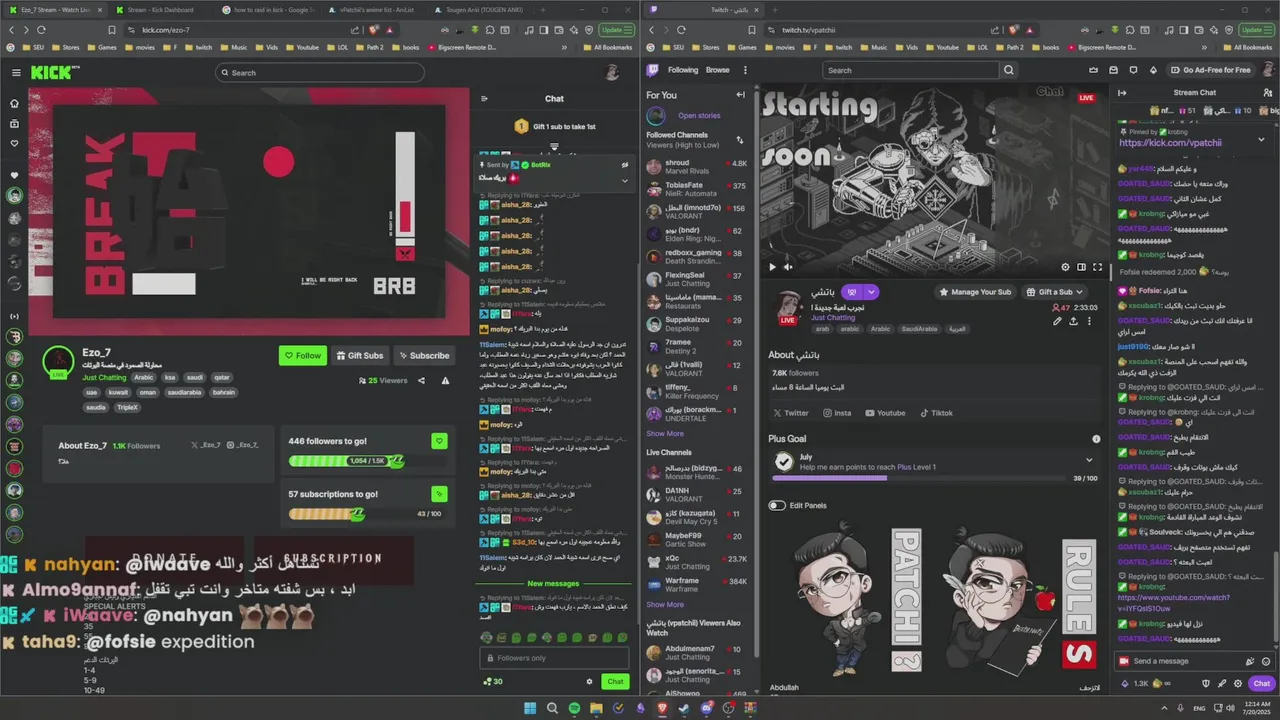This screenshot has height=720, width=1280.
Task: Toggle theatre mode on Twitch player
Action: pyautogui.click(x=1081, y=267)
